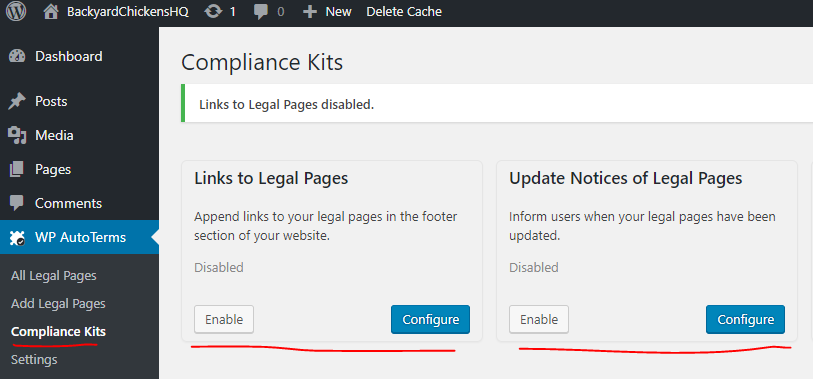
Task: Click the comments count '0' in admin bar
Action: click(281, 11)
